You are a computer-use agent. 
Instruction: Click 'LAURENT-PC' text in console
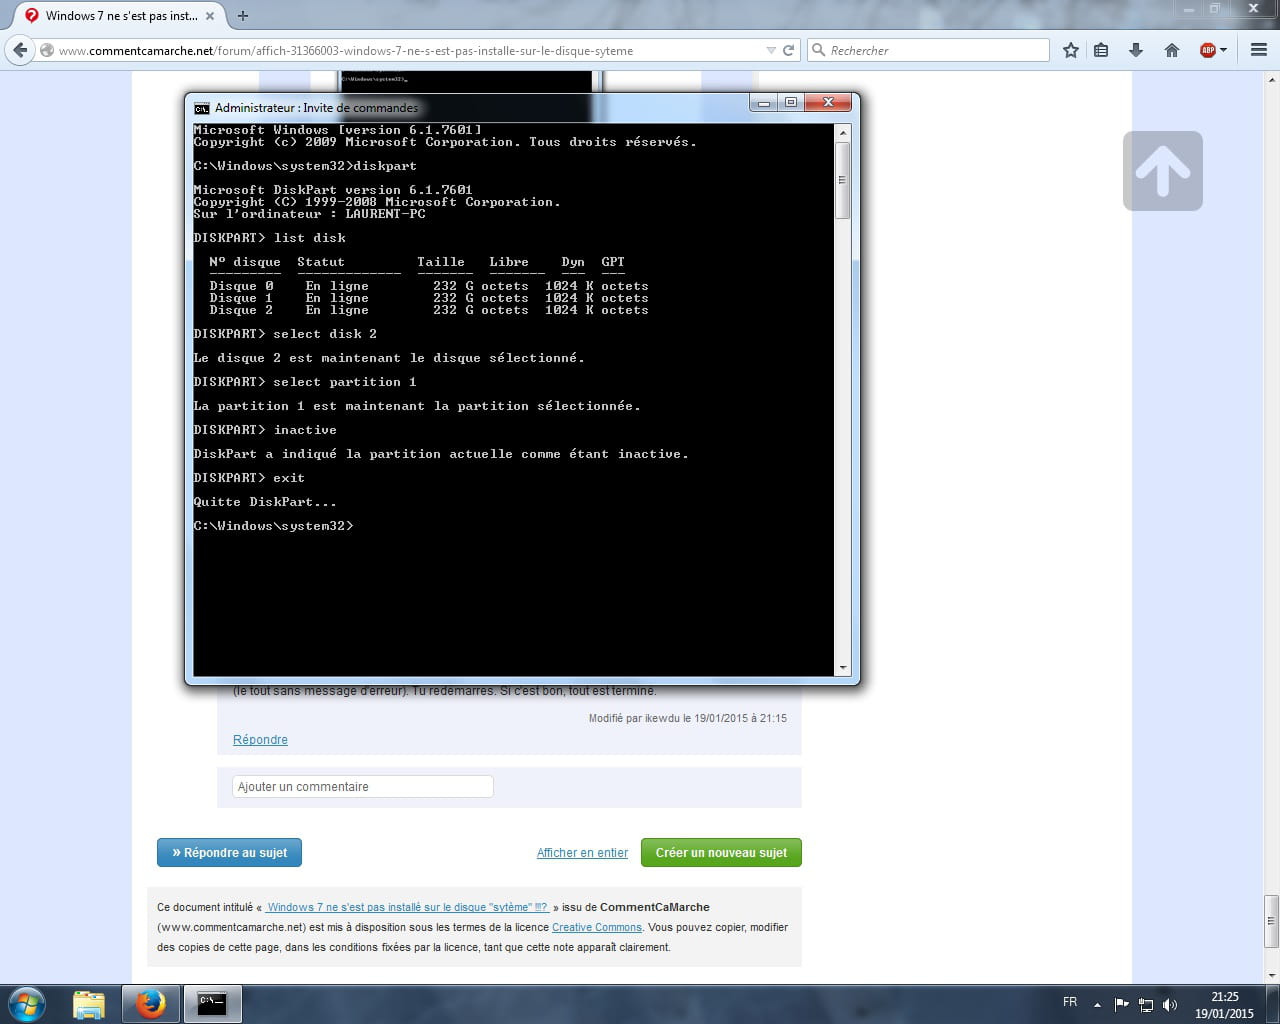click(385, 214)
